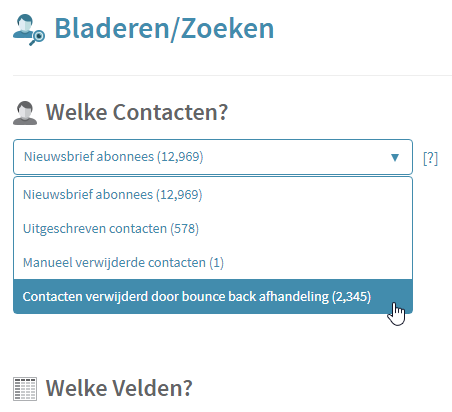The height and width of the screenshot is (412, 452).
Task: Pick Manueel verwijderde contacten (1) option
Action: [x=213, y=263]
